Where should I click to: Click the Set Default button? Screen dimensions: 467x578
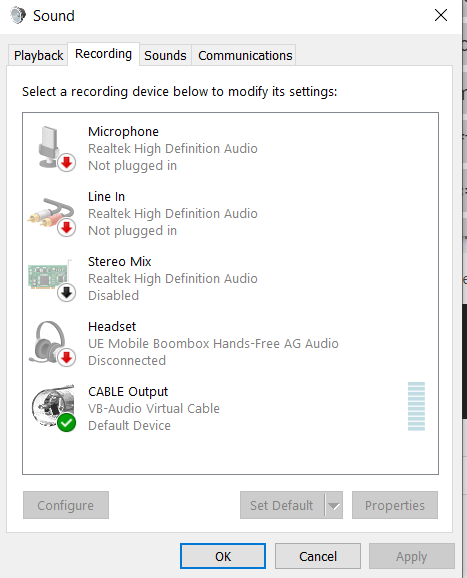point(282,505)
